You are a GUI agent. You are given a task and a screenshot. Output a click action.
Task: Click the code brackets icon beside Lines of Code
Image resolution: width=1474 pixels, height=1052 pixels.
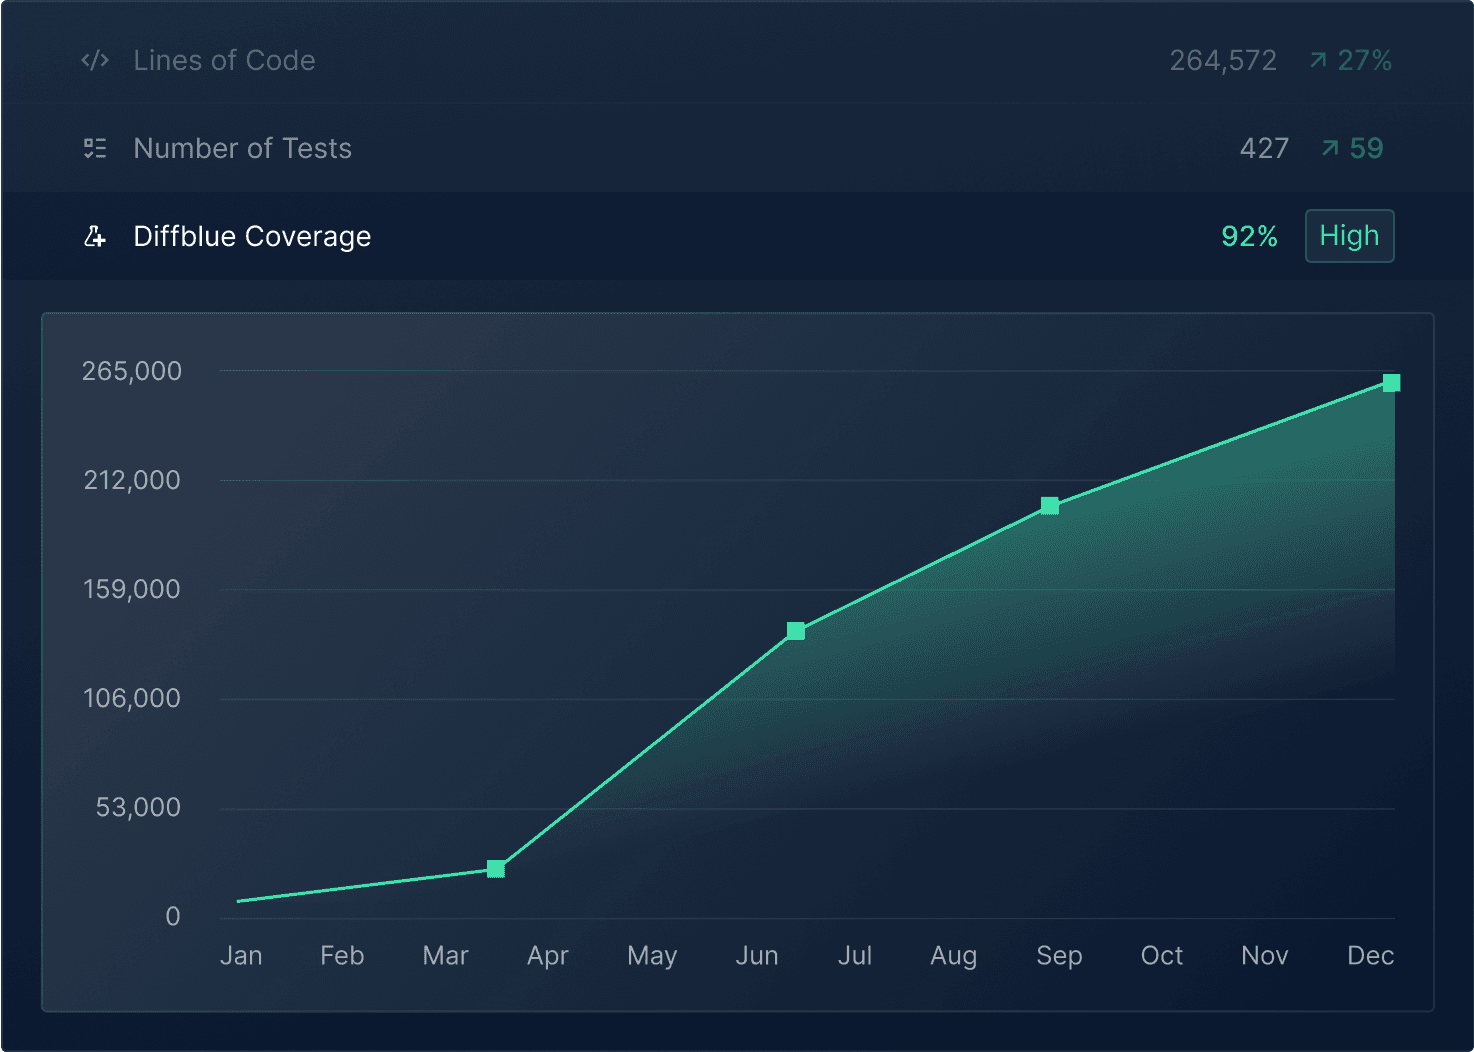click(x=95, y=61)
